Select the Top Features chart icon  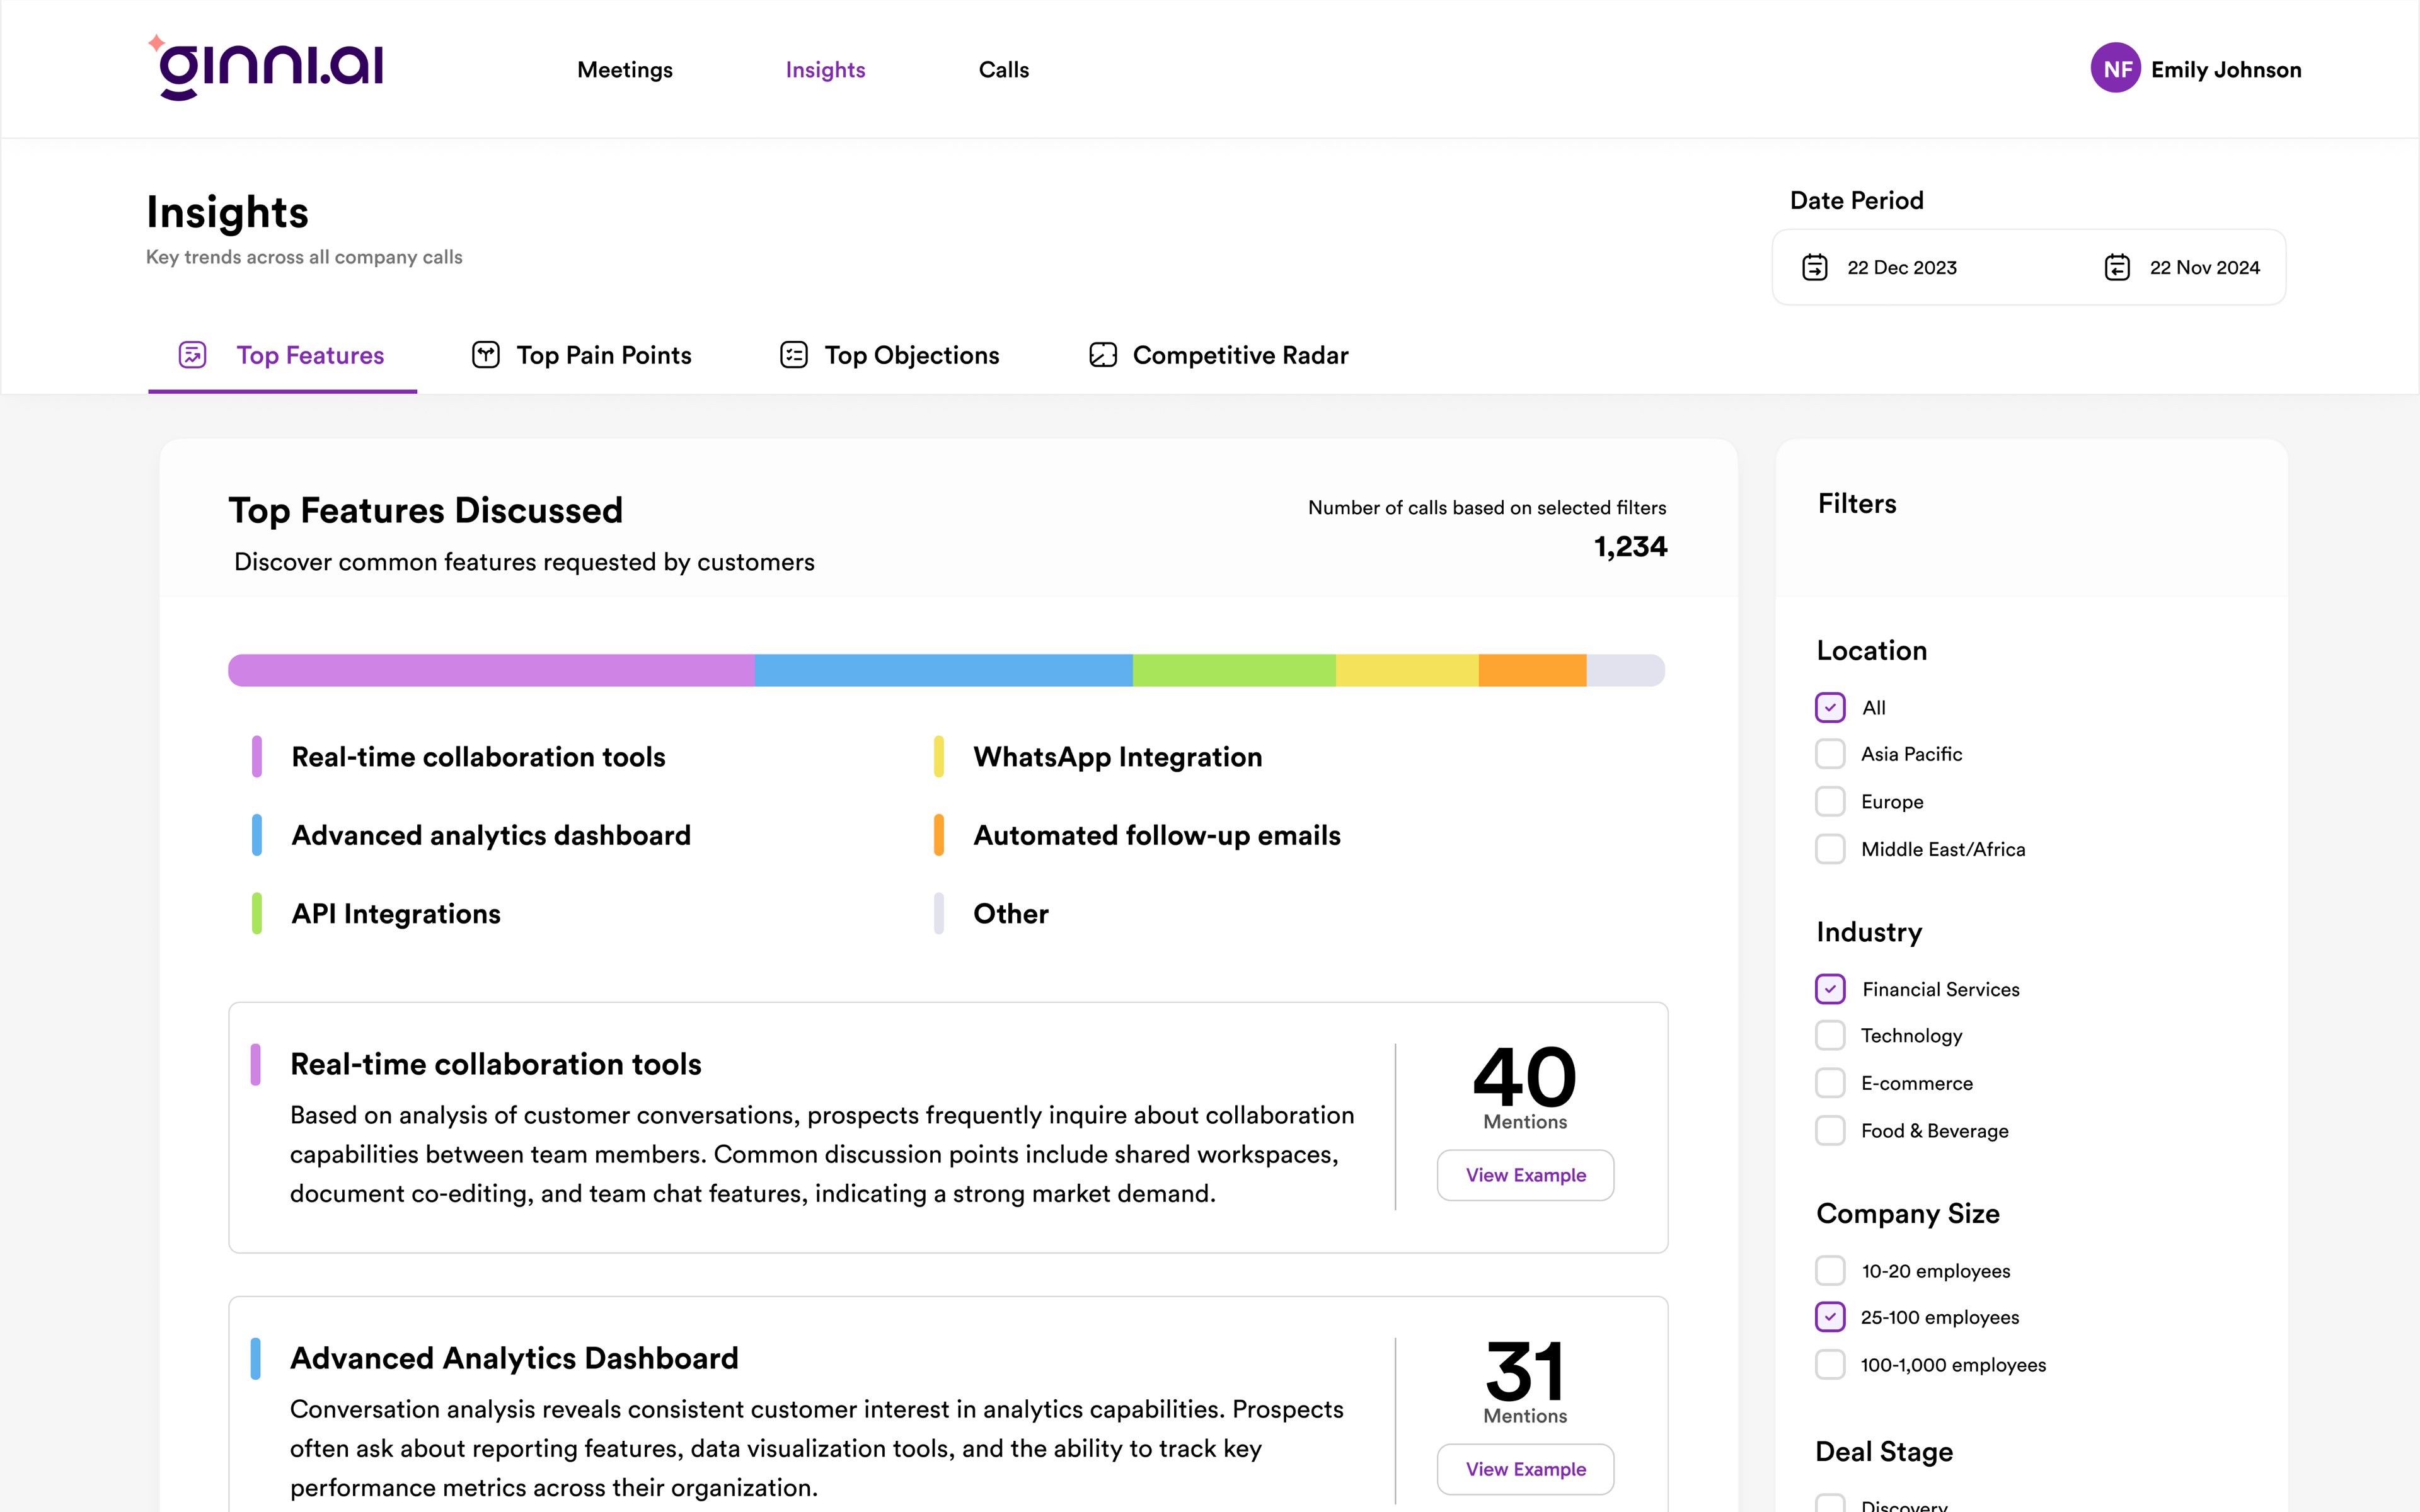pos(192,354)
